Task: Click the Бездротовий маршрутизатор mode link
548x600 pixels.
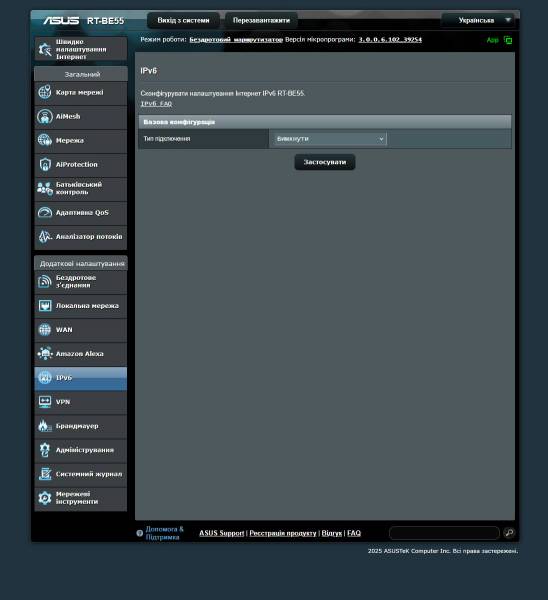Action: (x=236, y=40)
